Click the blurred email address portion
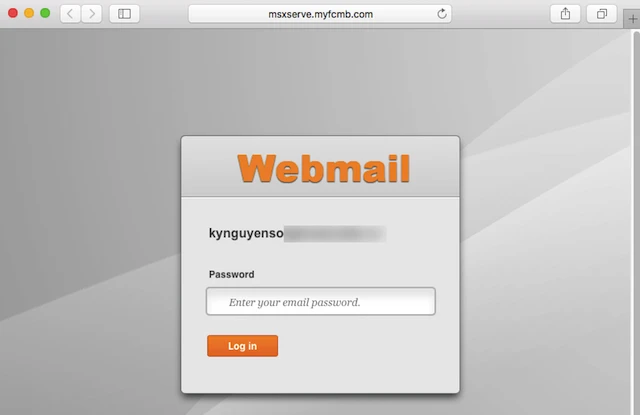The image size is (640, 415). pyautogui.click(x=335, y=233)
